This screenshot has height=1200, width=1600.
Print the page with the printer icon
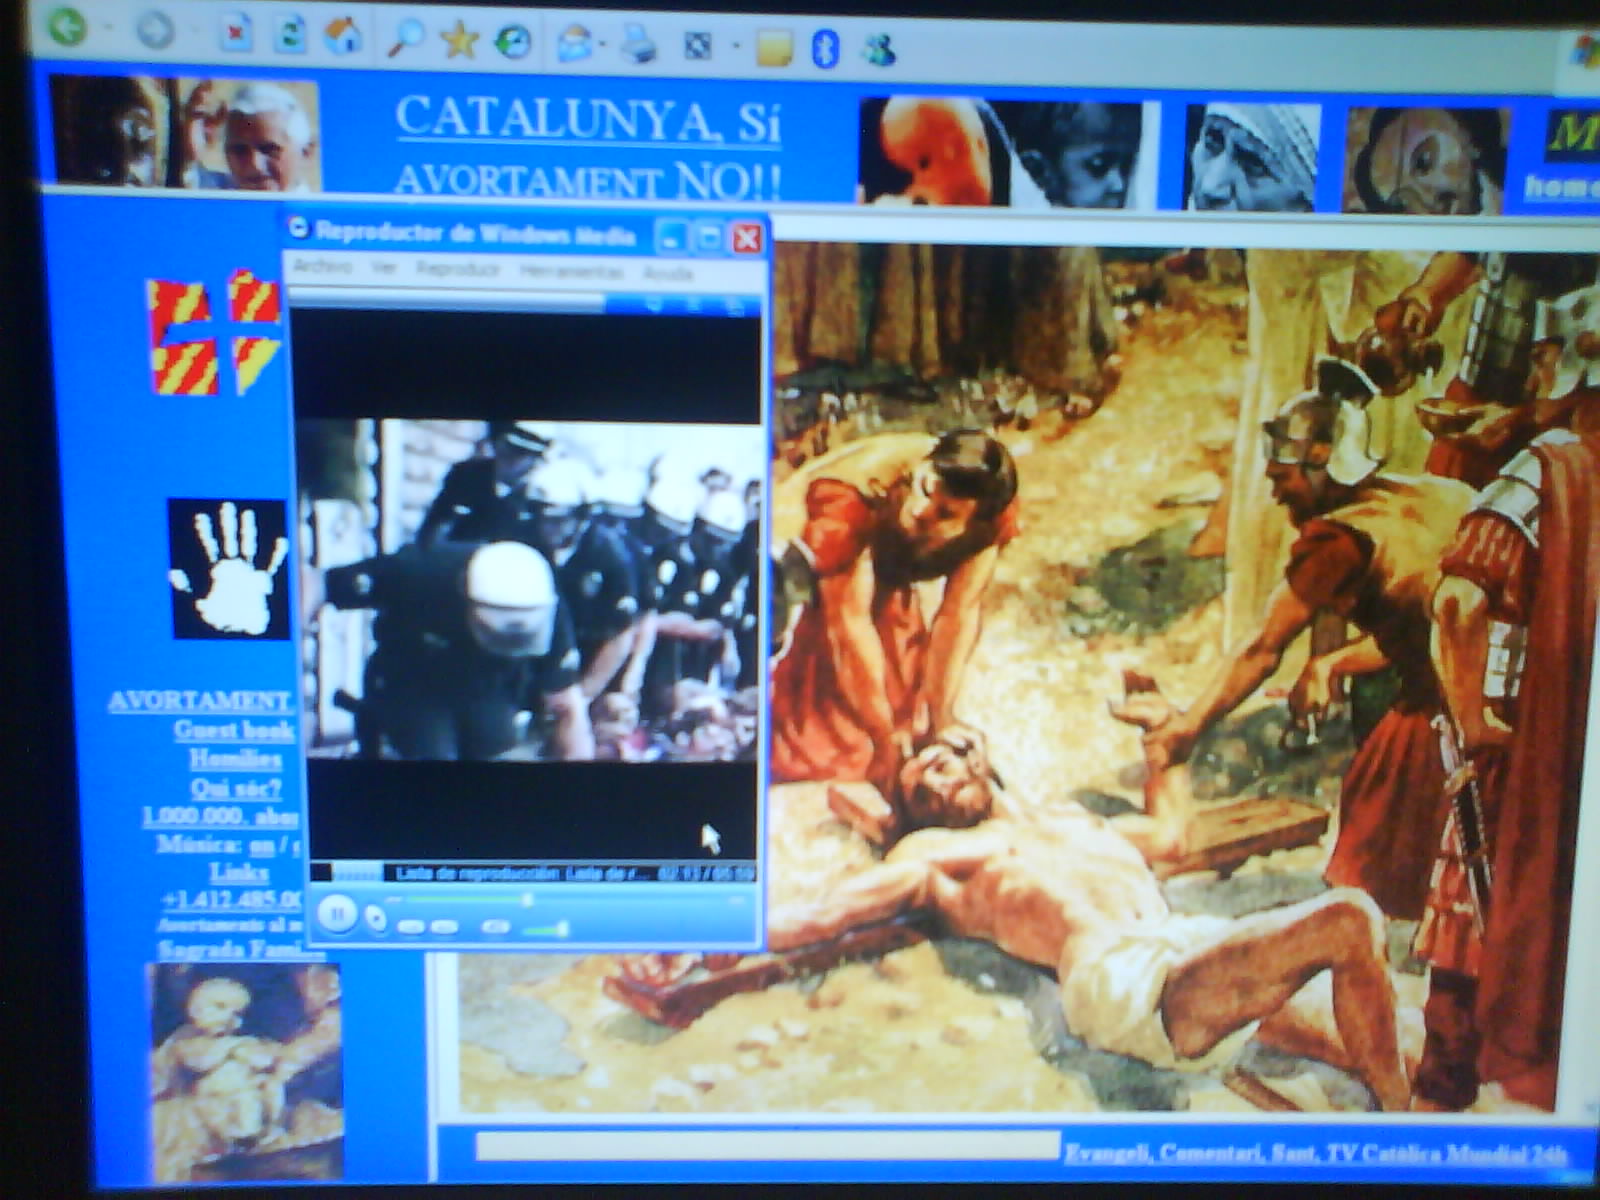[638, 45]
